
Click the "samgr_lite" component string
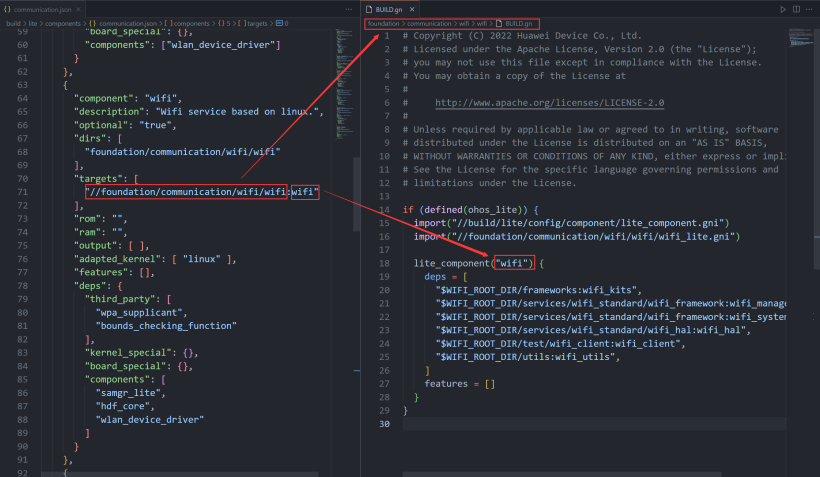[x=128, y=393]
